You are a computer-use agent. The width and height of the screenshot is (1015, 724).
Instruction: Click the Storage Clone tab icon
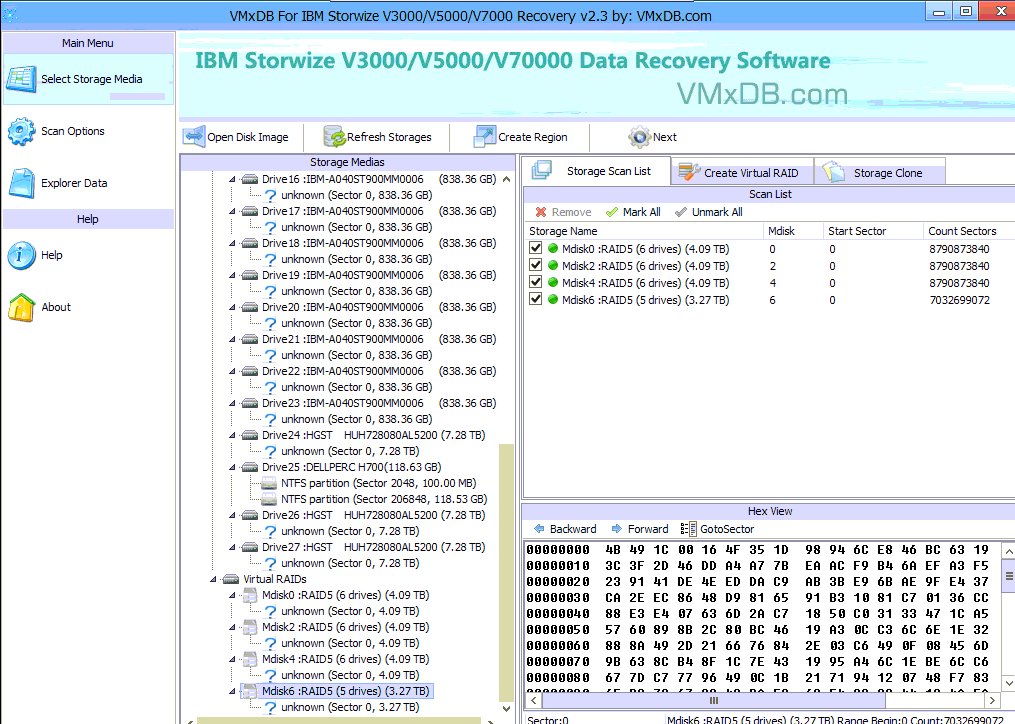pos(834,172)
